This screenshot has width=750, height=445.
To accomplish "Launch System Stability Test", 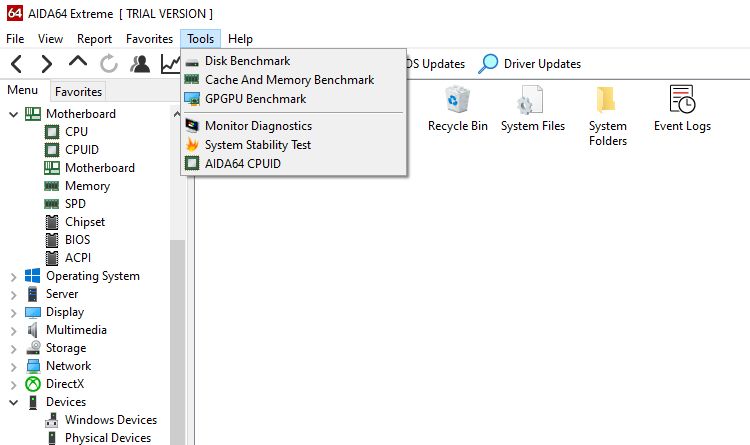I will (294, 145).
